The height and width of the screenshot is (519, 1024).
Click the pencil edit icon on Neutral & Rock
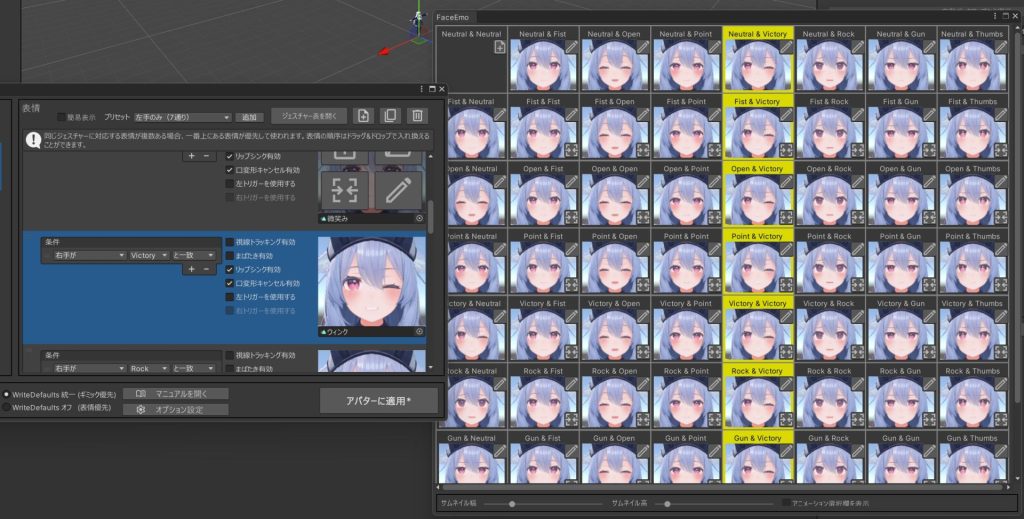(857, 47)
